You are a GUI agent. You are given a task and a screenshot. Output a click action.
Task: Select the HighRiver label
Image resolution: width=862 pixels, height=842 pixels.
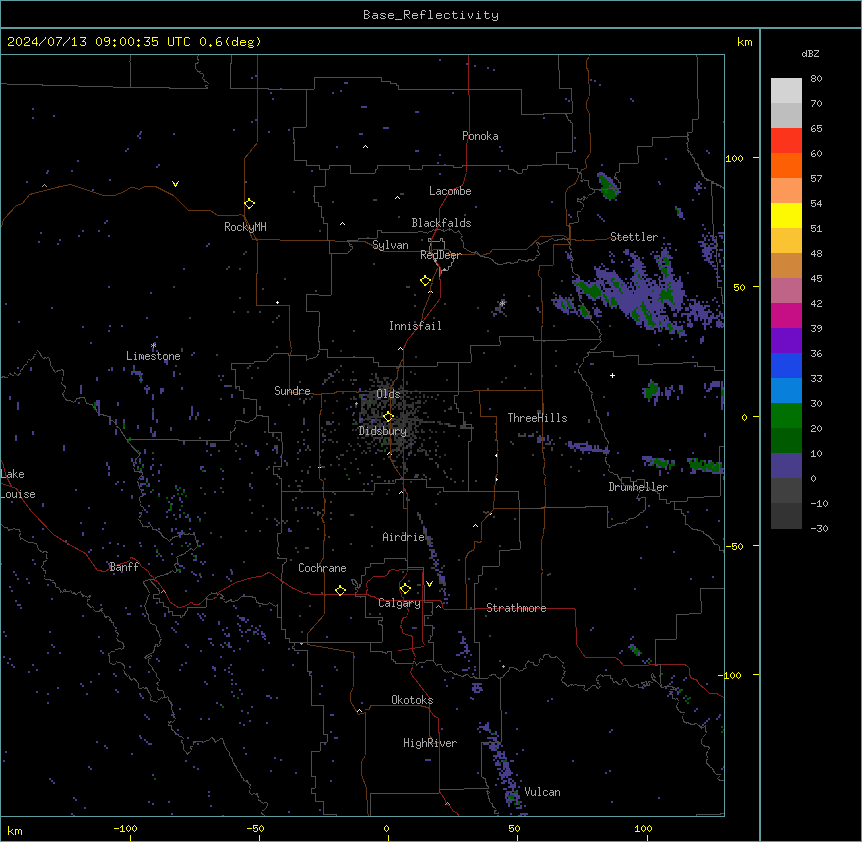point(430,743)
